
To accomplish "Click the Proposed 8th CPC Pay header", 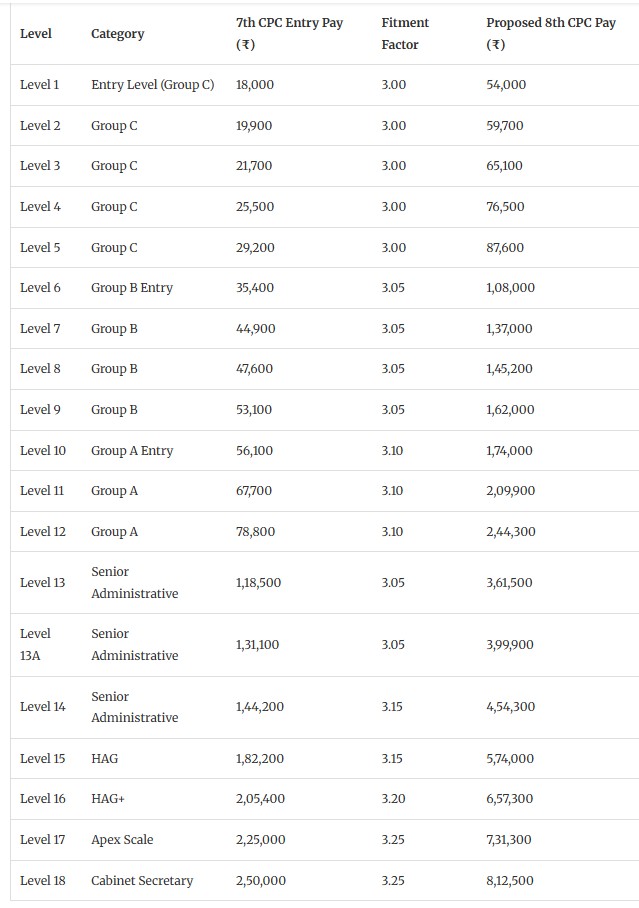I will [550, 34].
